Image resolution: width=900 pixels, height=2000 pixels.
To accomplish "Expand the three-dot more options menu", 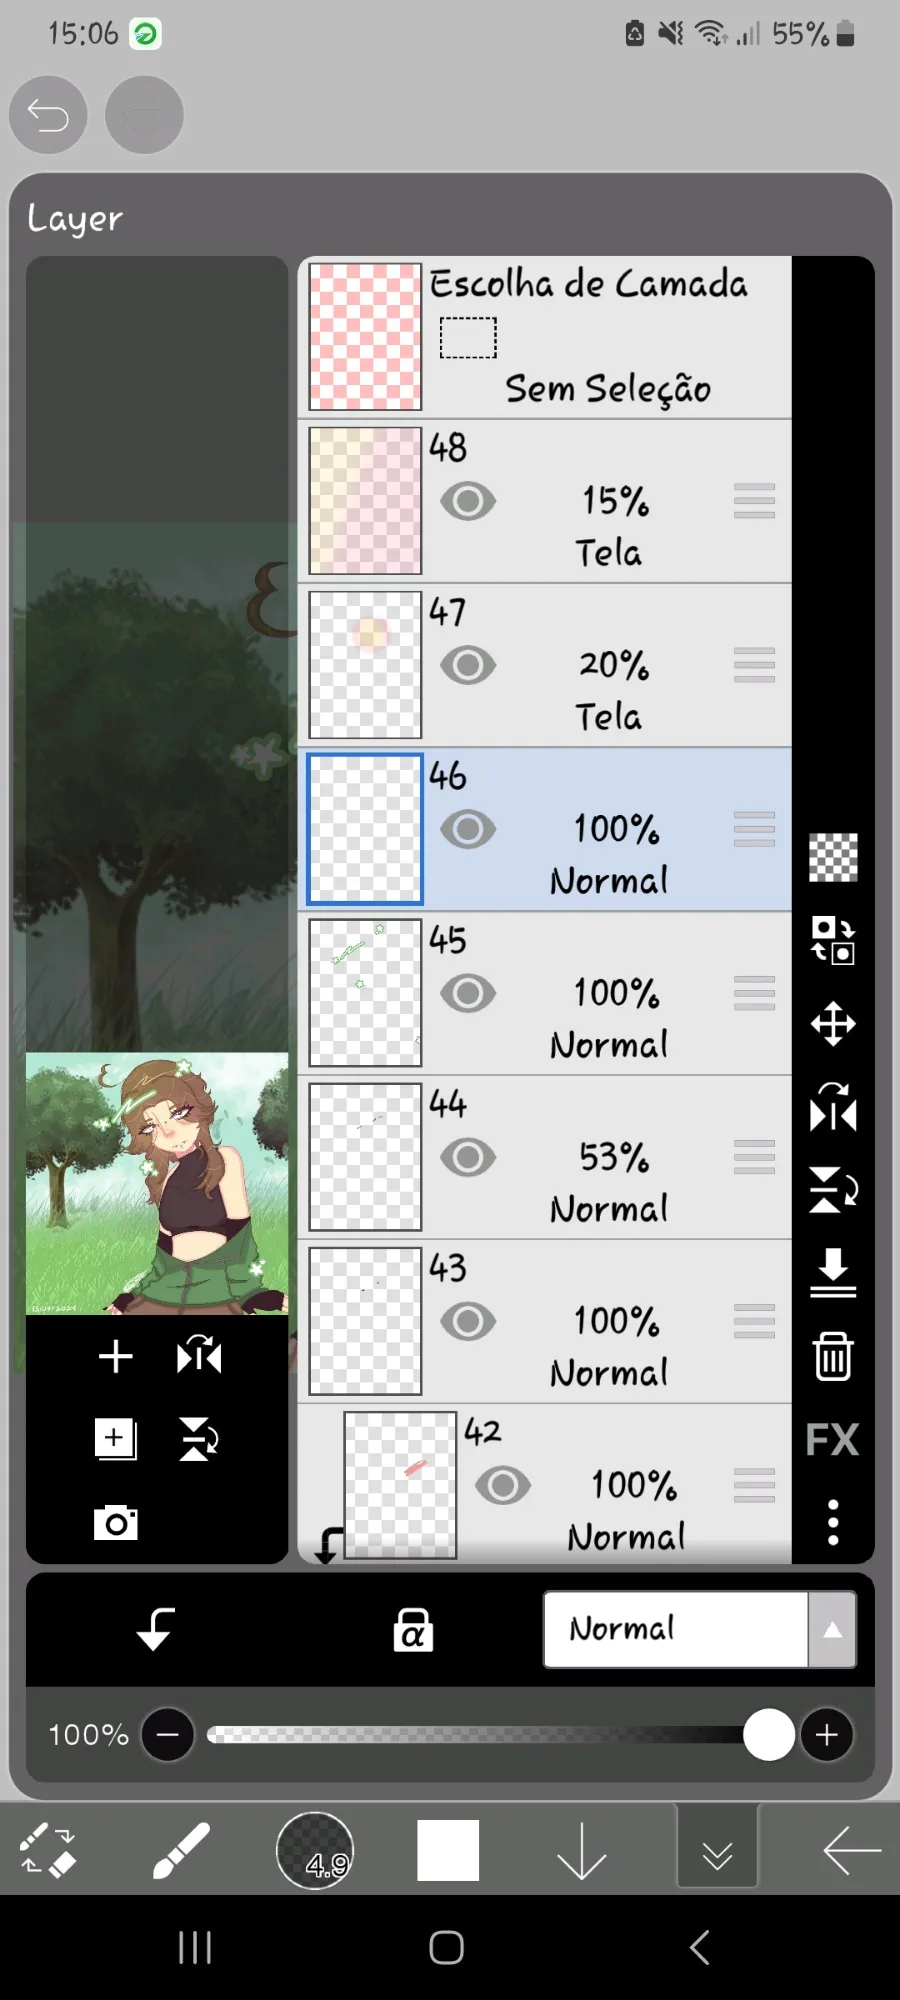I will [833, 1522].
